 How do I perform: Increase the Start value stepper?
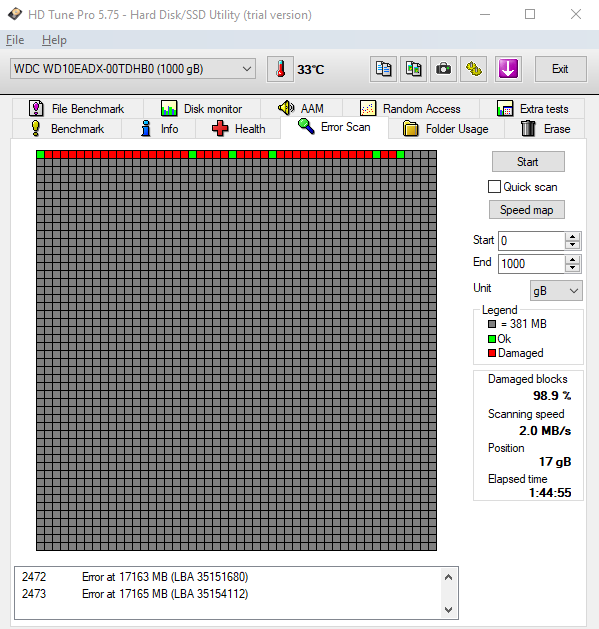point(573,237)
